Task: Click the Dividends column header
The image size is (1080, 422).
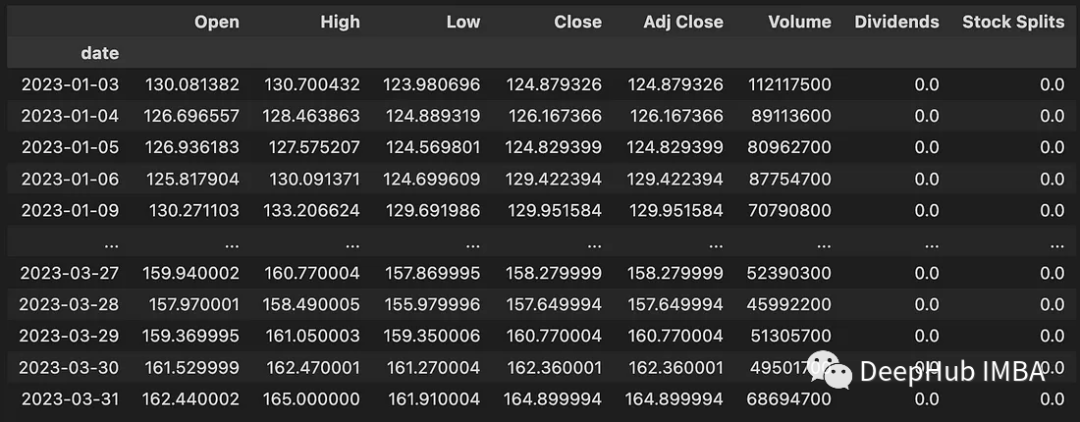Action: click(897, 22)
